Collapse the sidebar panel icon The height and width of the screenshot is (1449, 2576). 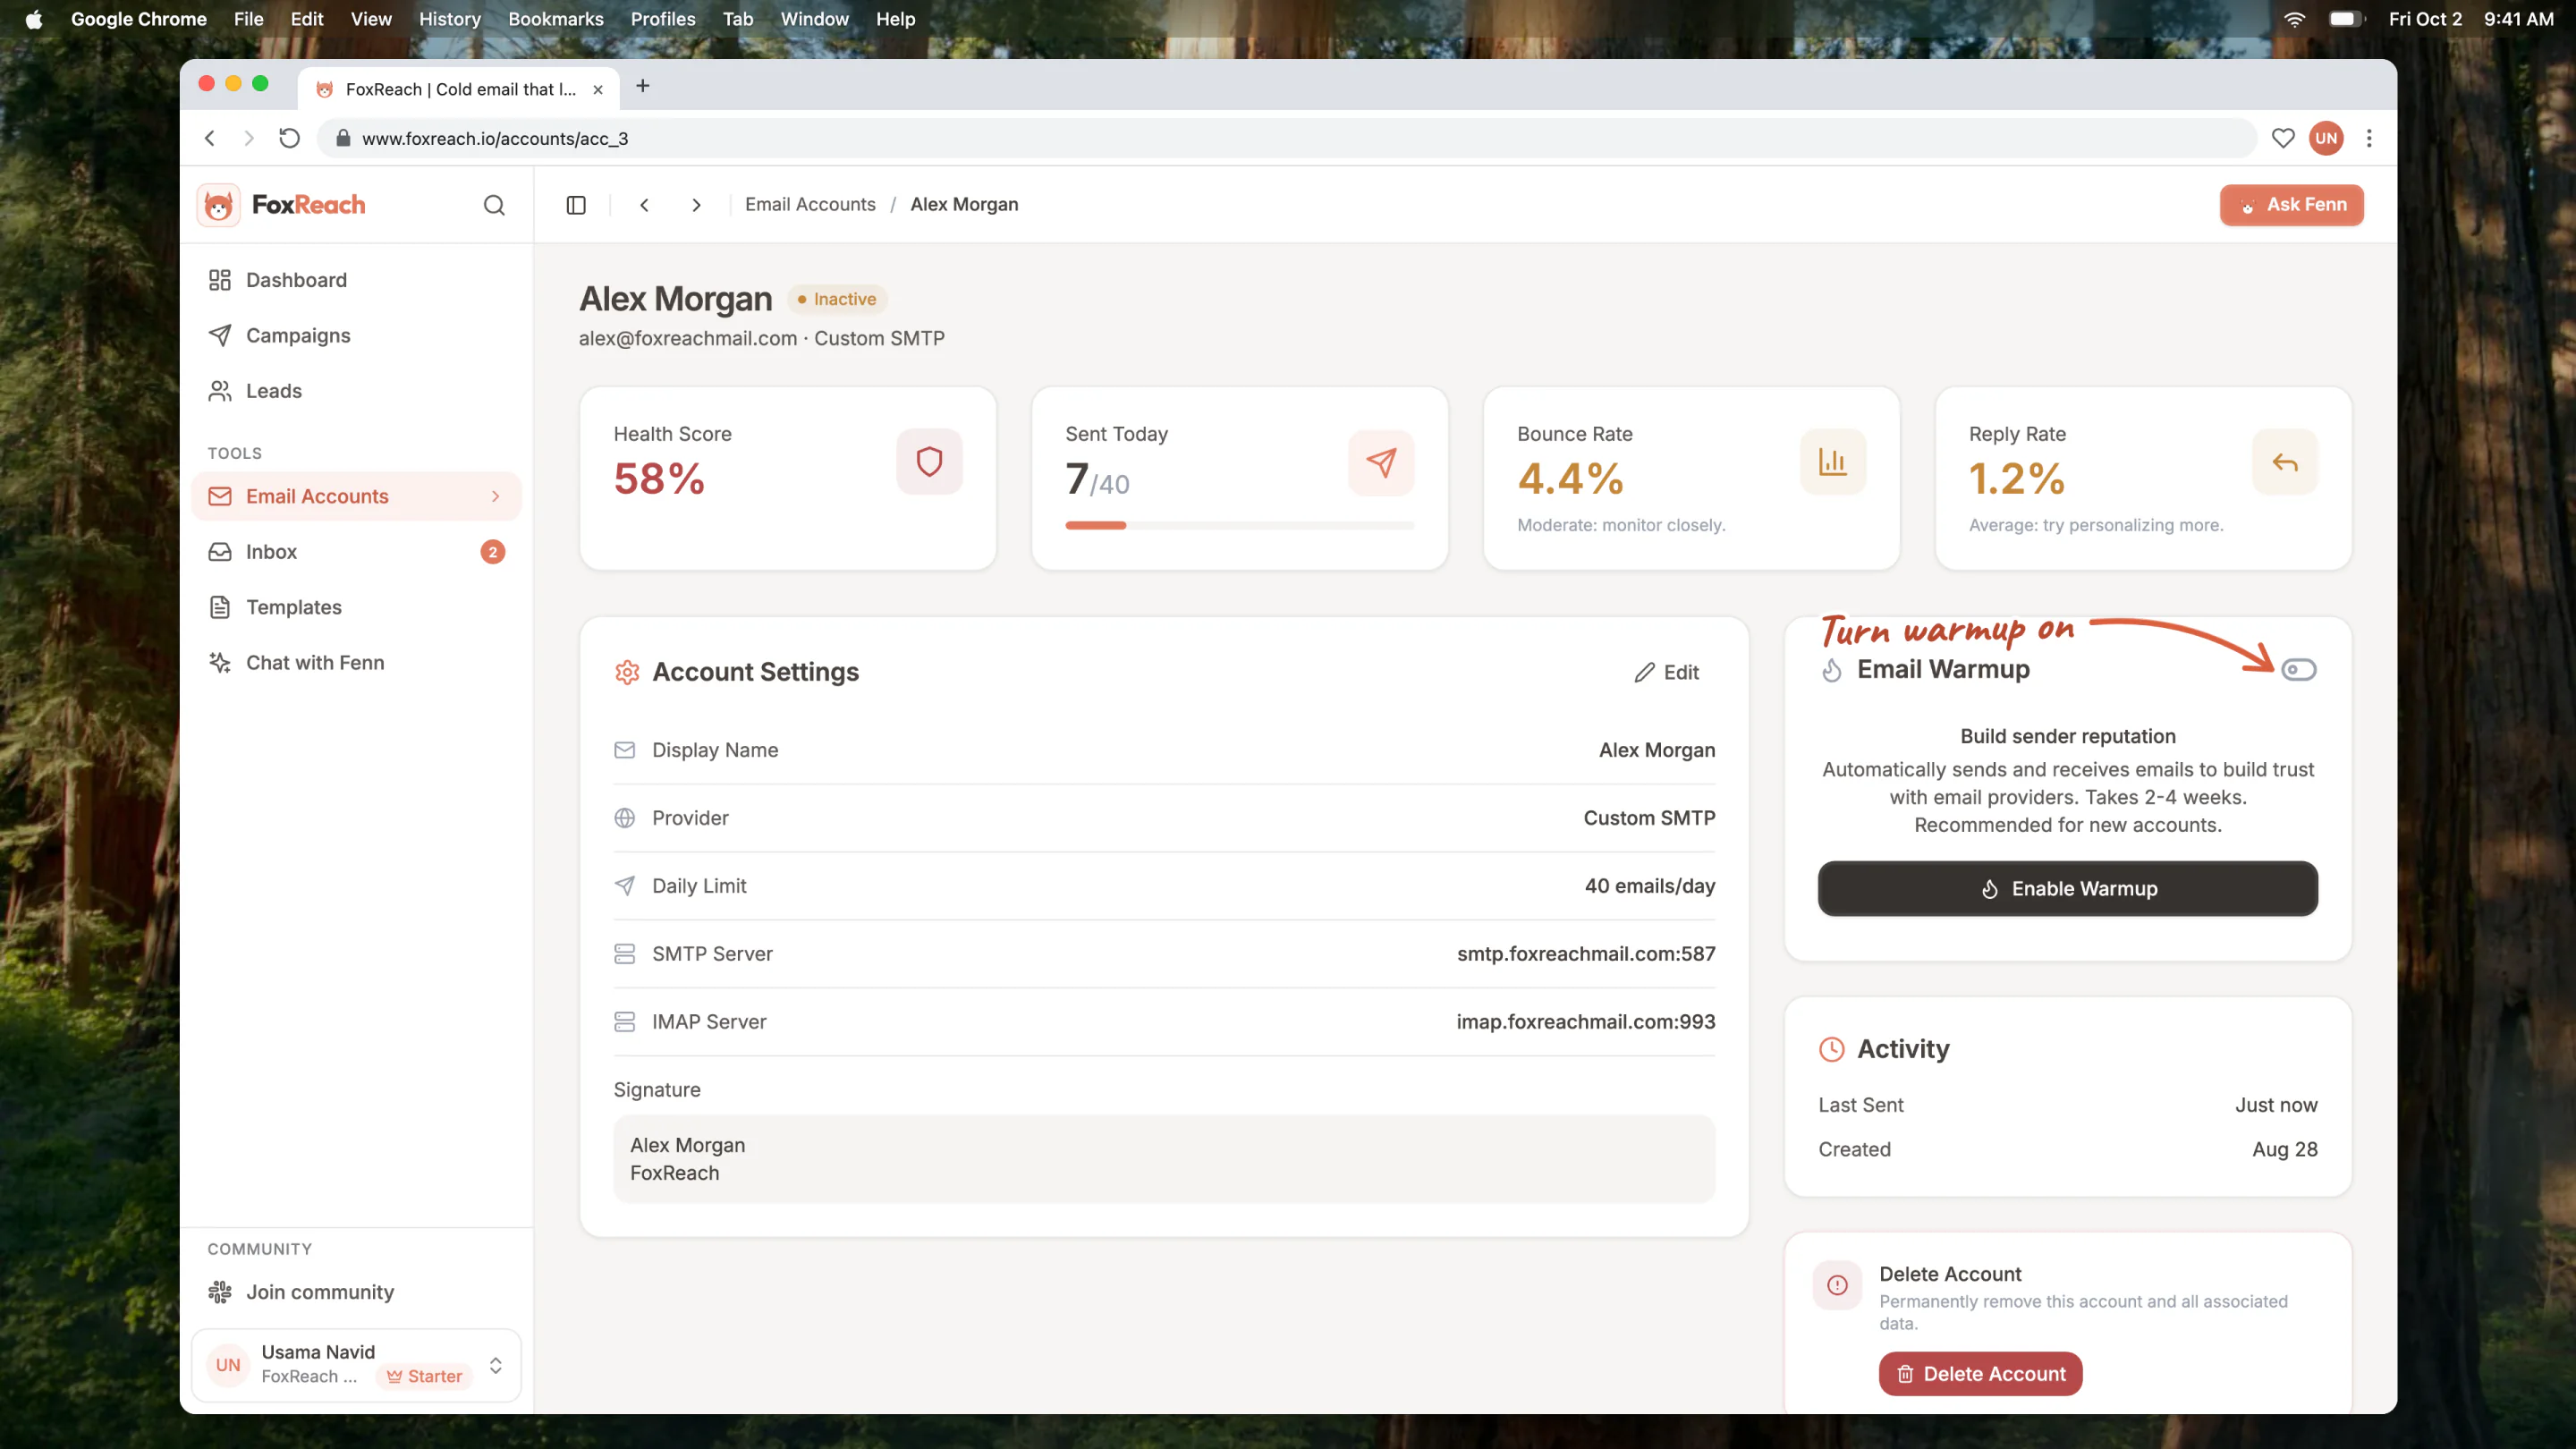pos(576,205)
